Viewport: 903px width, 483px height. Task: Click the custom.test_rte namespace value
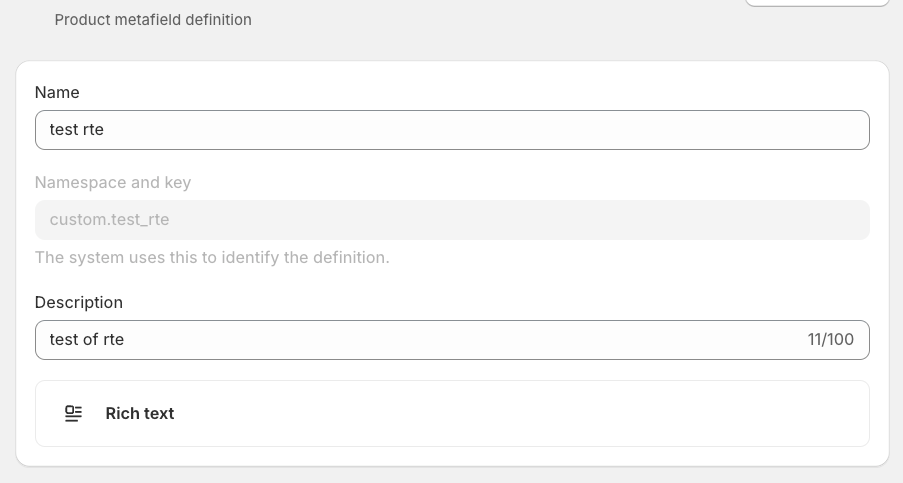click(103, 220)
